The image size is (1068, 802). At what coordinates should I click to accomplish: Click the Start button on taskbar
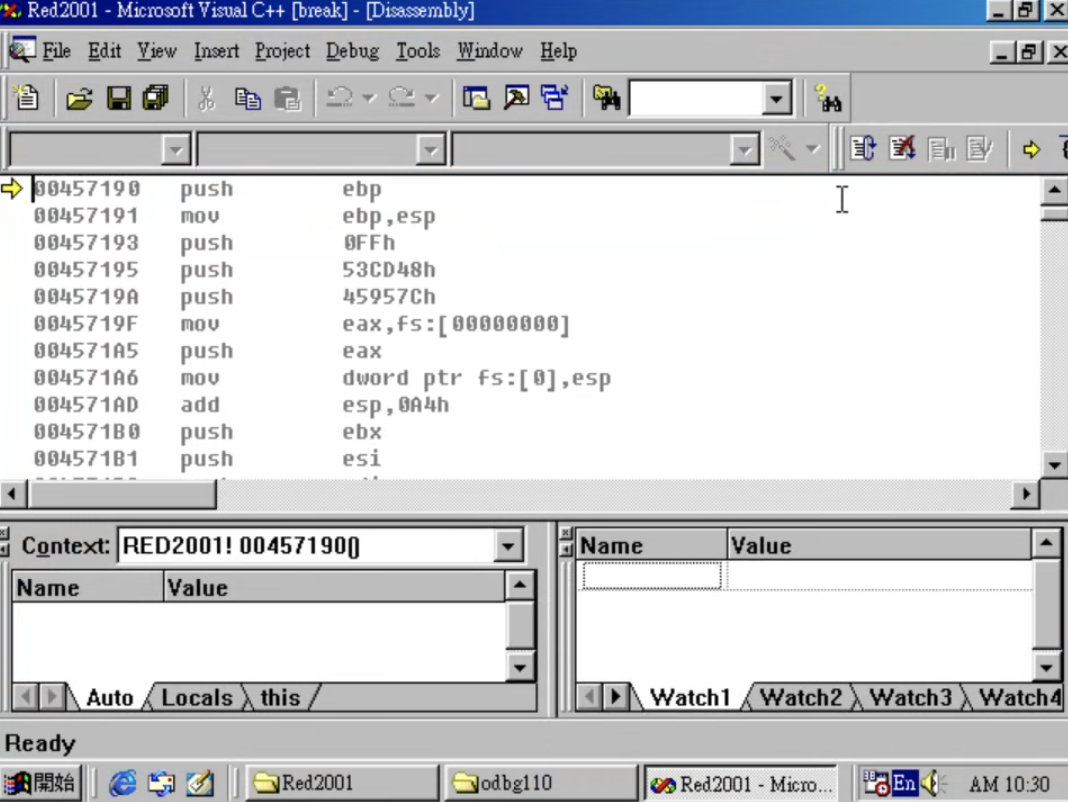[41, 783]
